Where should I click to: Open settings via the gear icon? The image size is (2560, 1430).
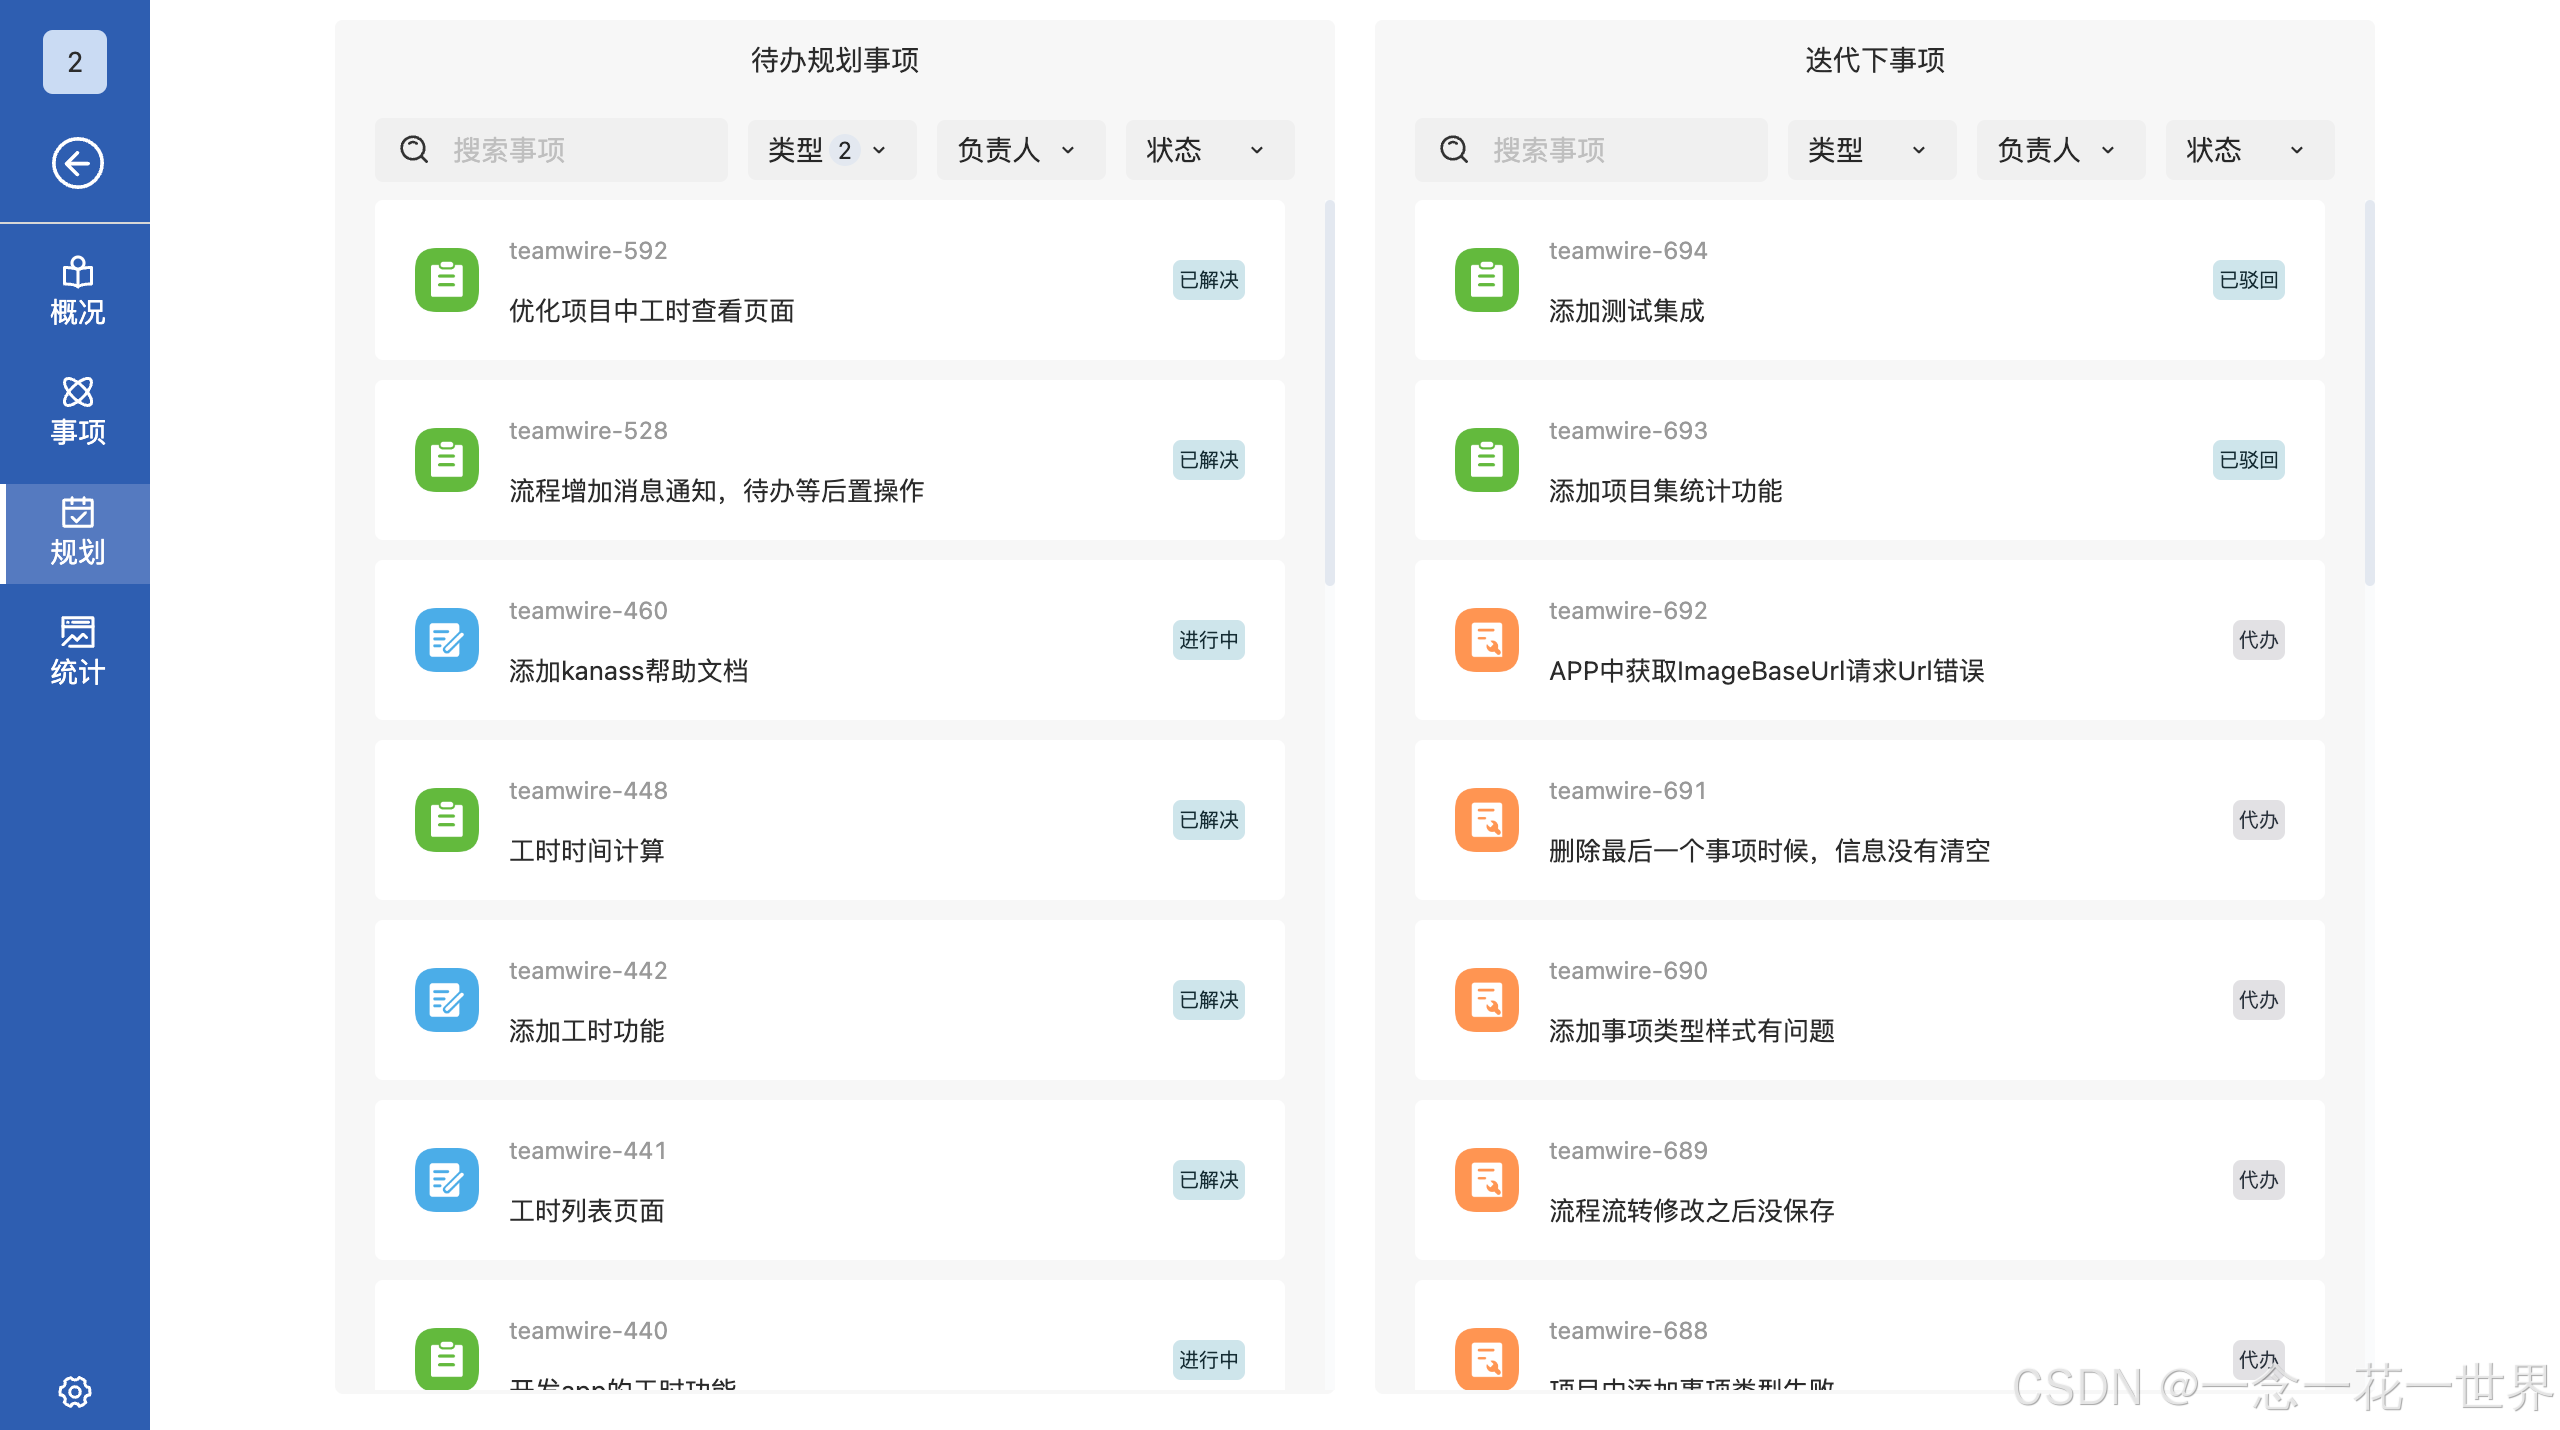coord(75,1391)
